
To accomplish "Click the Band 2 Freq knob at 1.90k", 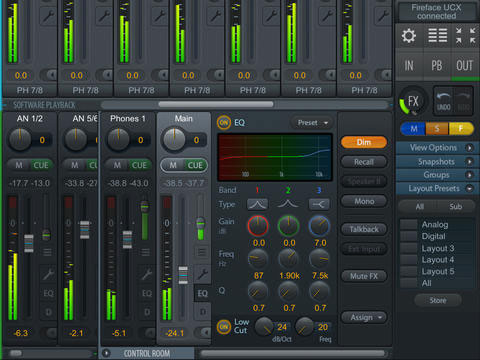I will pyautogui.click(x=288, y=259).
